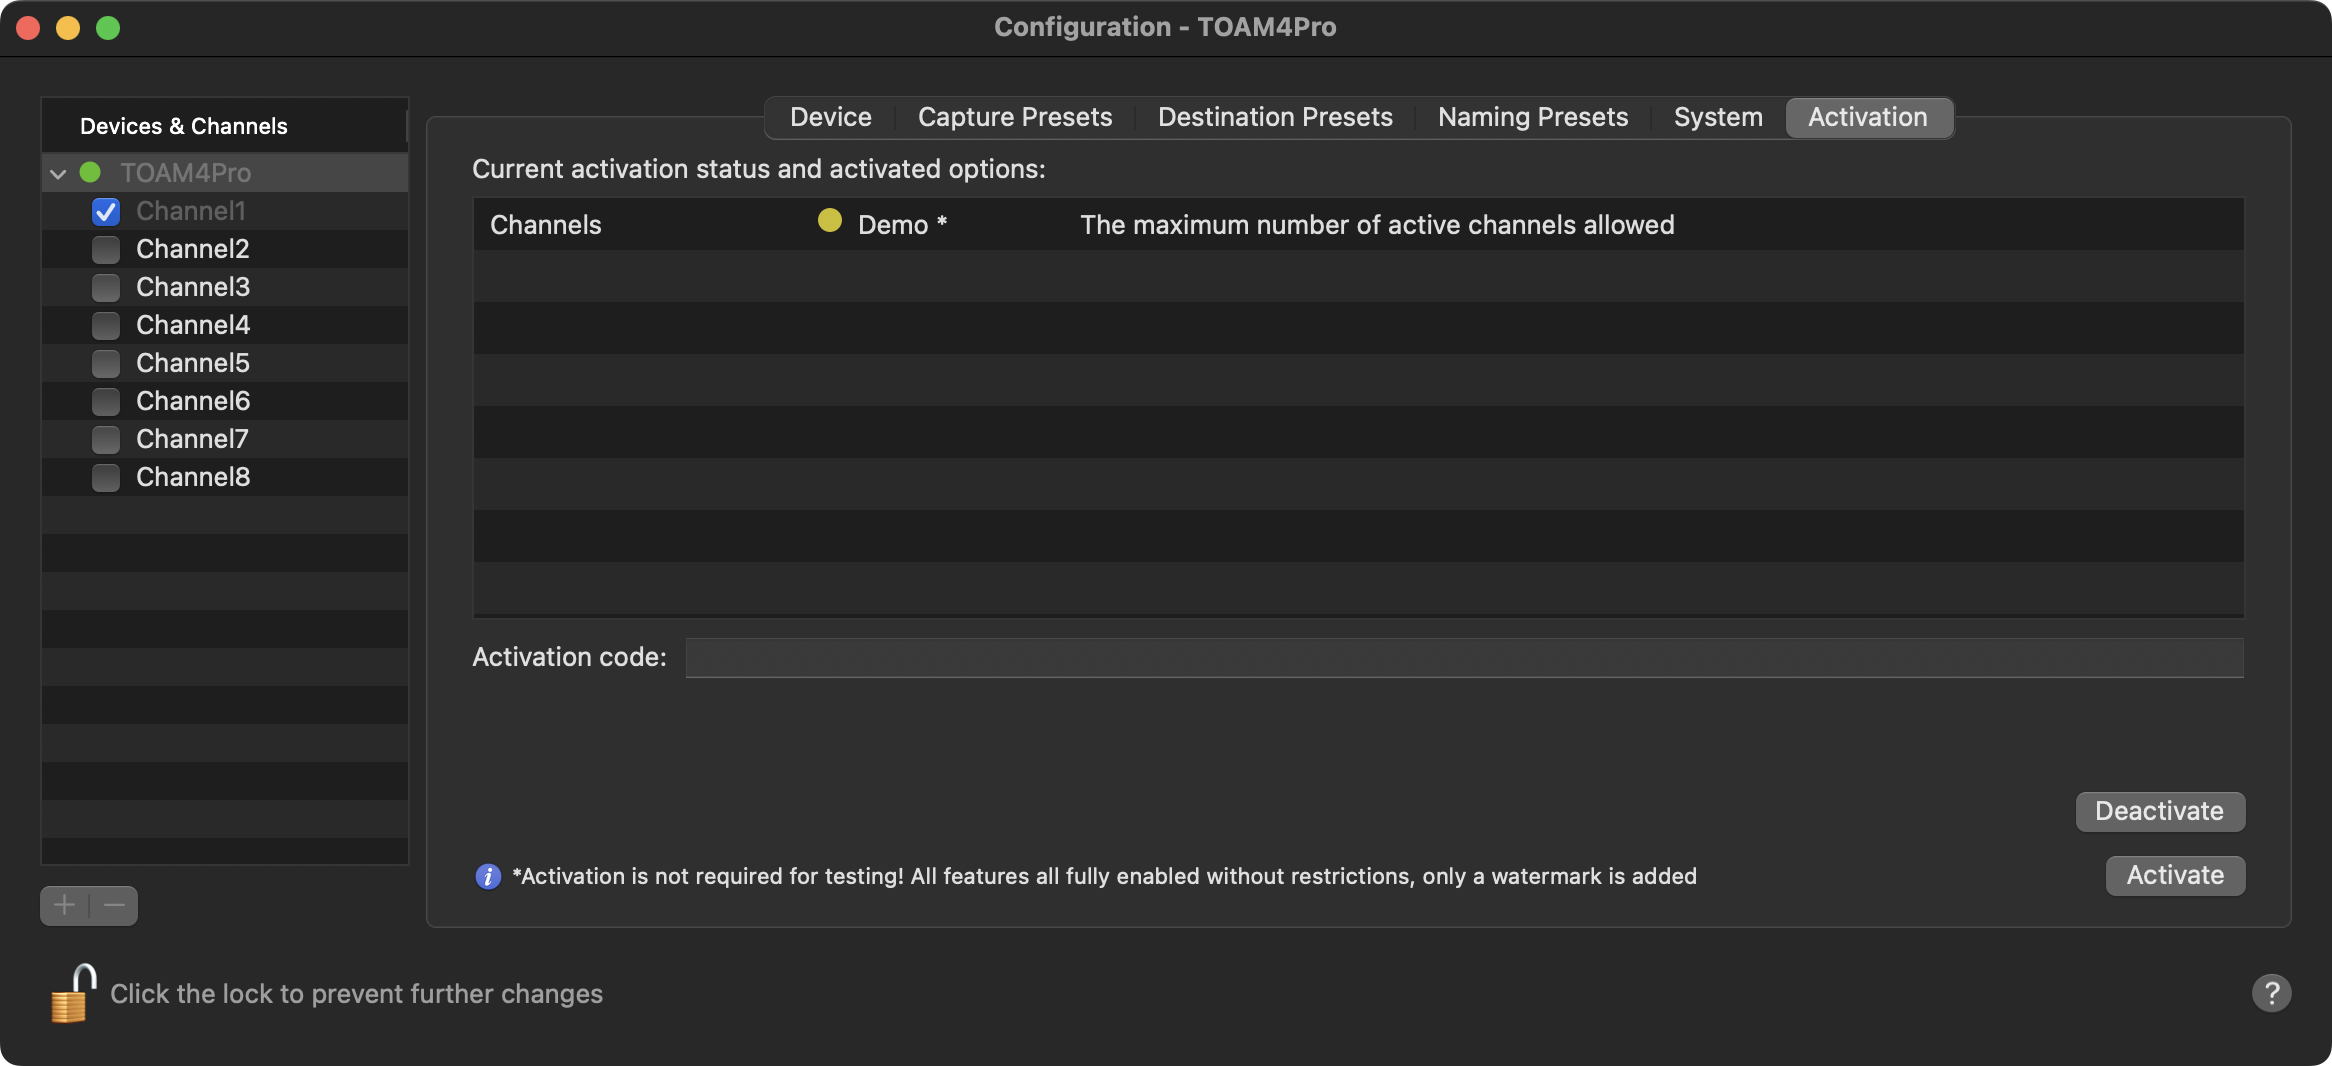Click the blue info icon near activation note
2332x1066 pixels.
click(x=488, y=877)
